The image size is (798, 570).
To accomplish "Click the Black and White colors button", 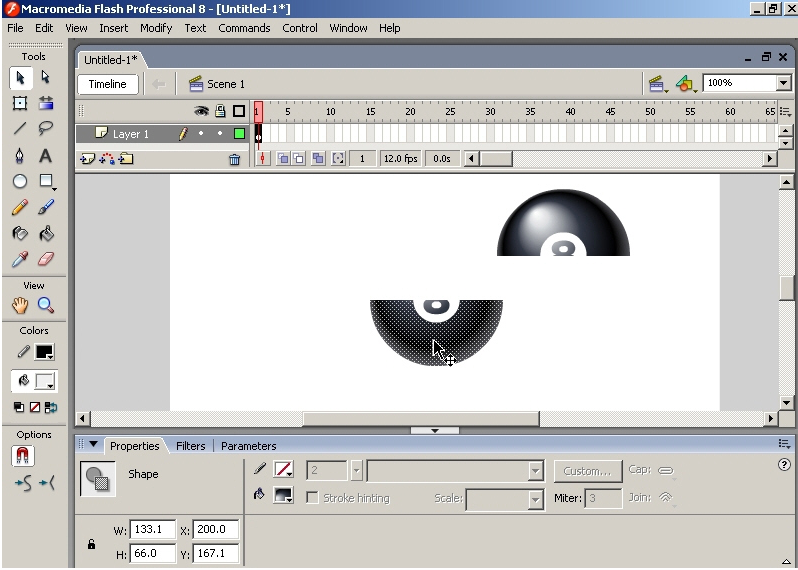I will pyautogui.click(x=19, y=407).
